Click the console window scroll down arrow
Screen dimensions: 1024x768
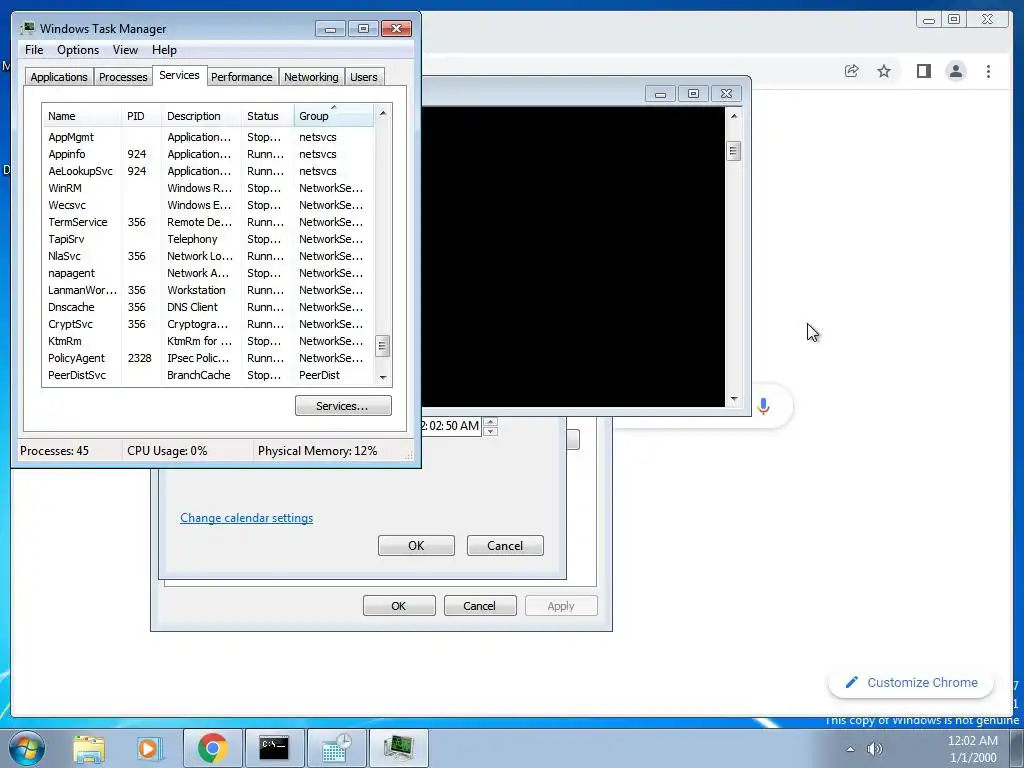point(733,399)
